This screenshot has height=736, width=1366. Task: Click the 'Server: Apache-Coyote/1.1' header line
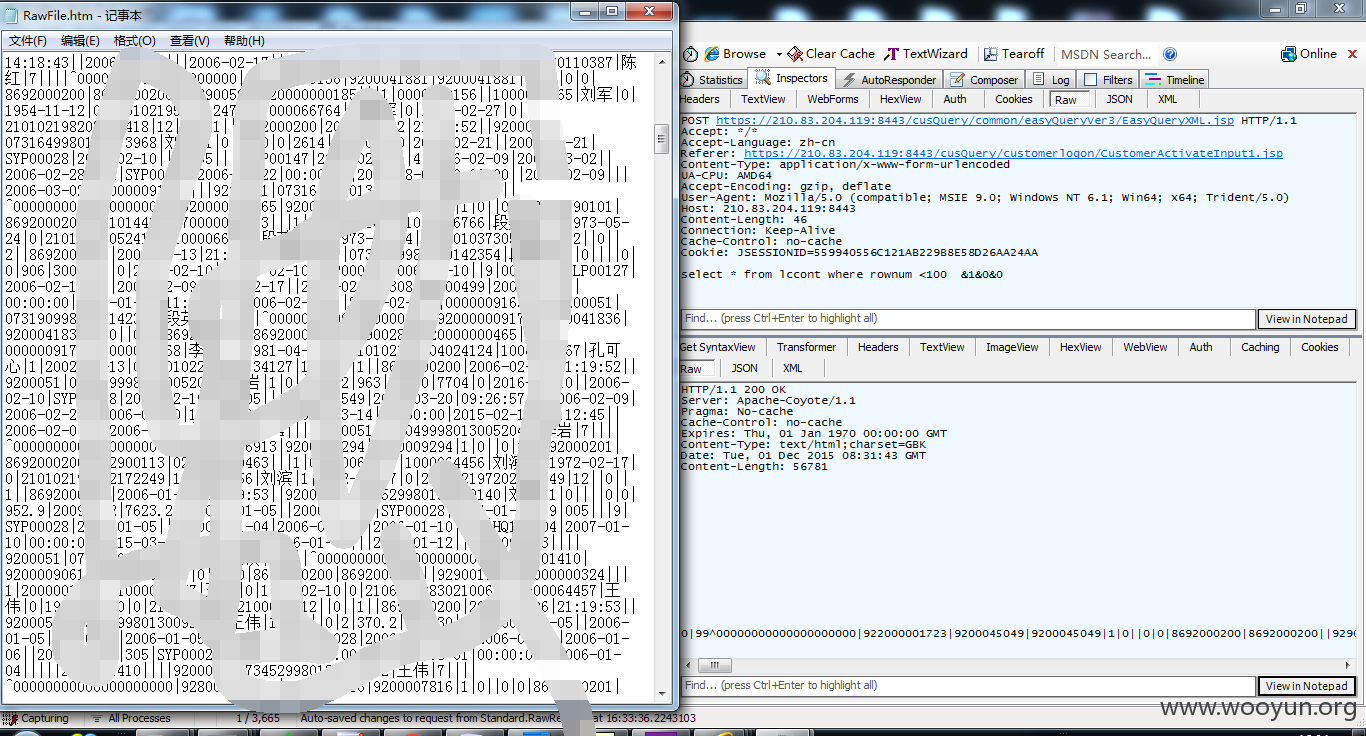click(768, 401)
